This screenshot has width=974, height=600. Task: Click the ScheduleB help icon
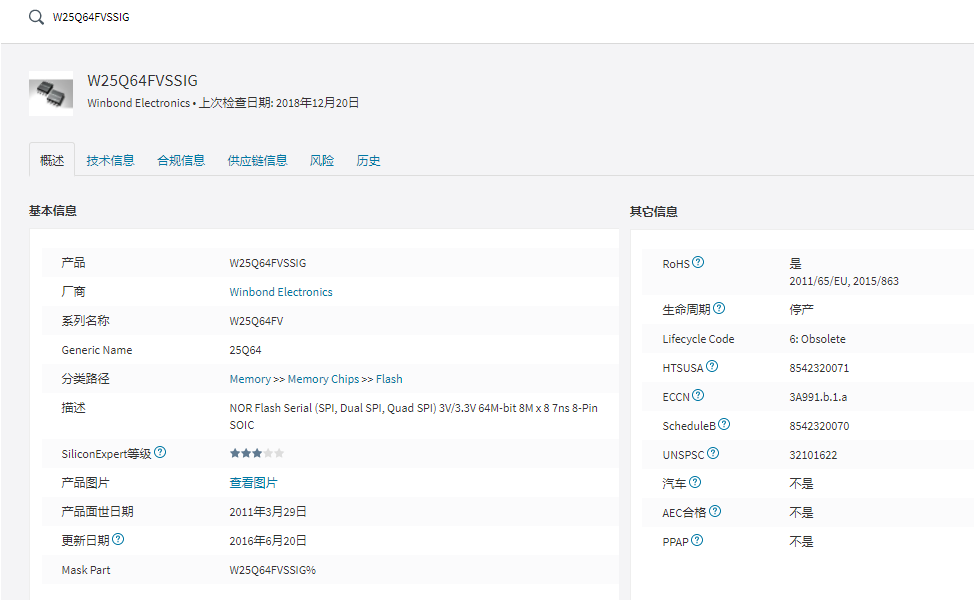[x=724, y=424]
